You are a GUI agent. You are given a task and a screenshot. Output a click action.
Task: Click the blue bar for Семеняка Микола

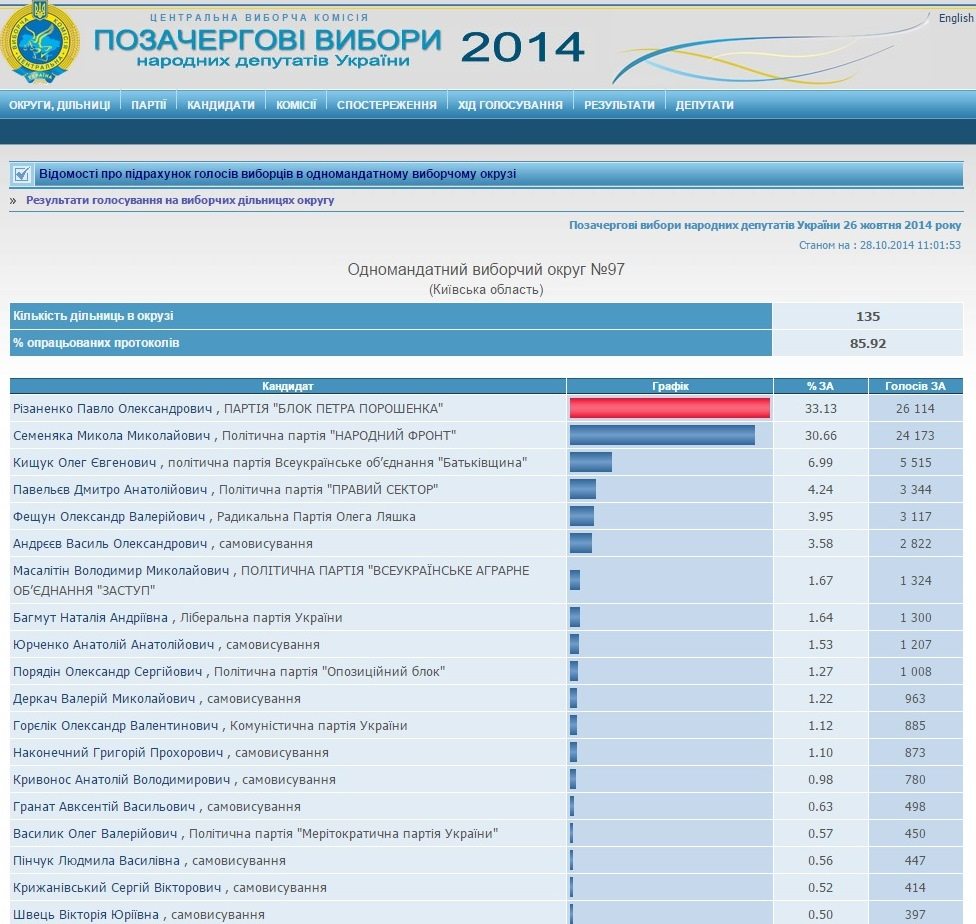(662, 435)
